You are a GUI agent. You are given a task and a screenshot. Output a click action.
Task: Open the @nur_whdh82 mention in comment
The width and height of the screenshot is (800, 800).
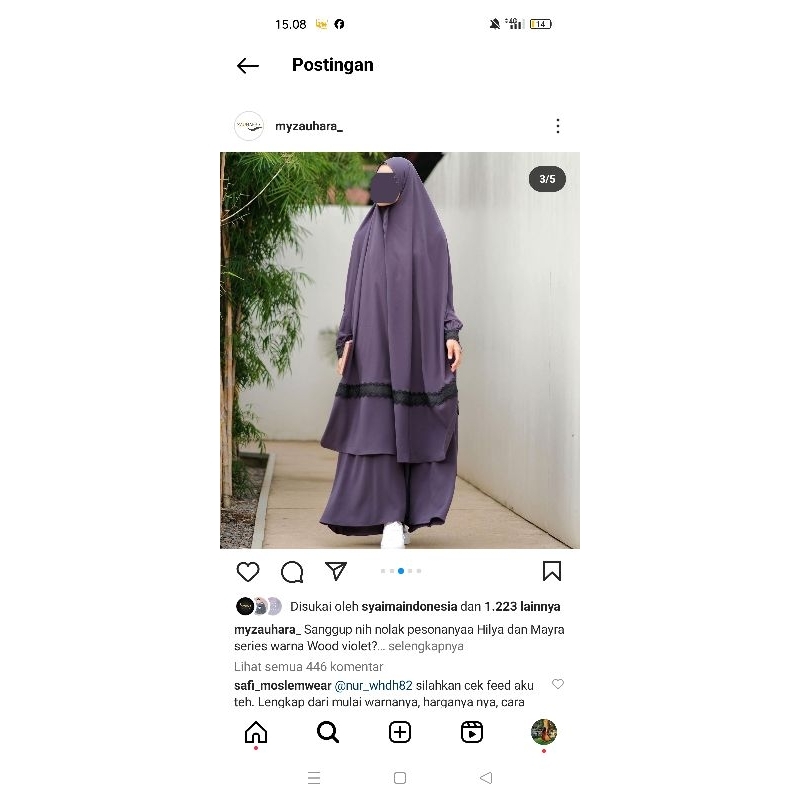[x=373, y=686]
